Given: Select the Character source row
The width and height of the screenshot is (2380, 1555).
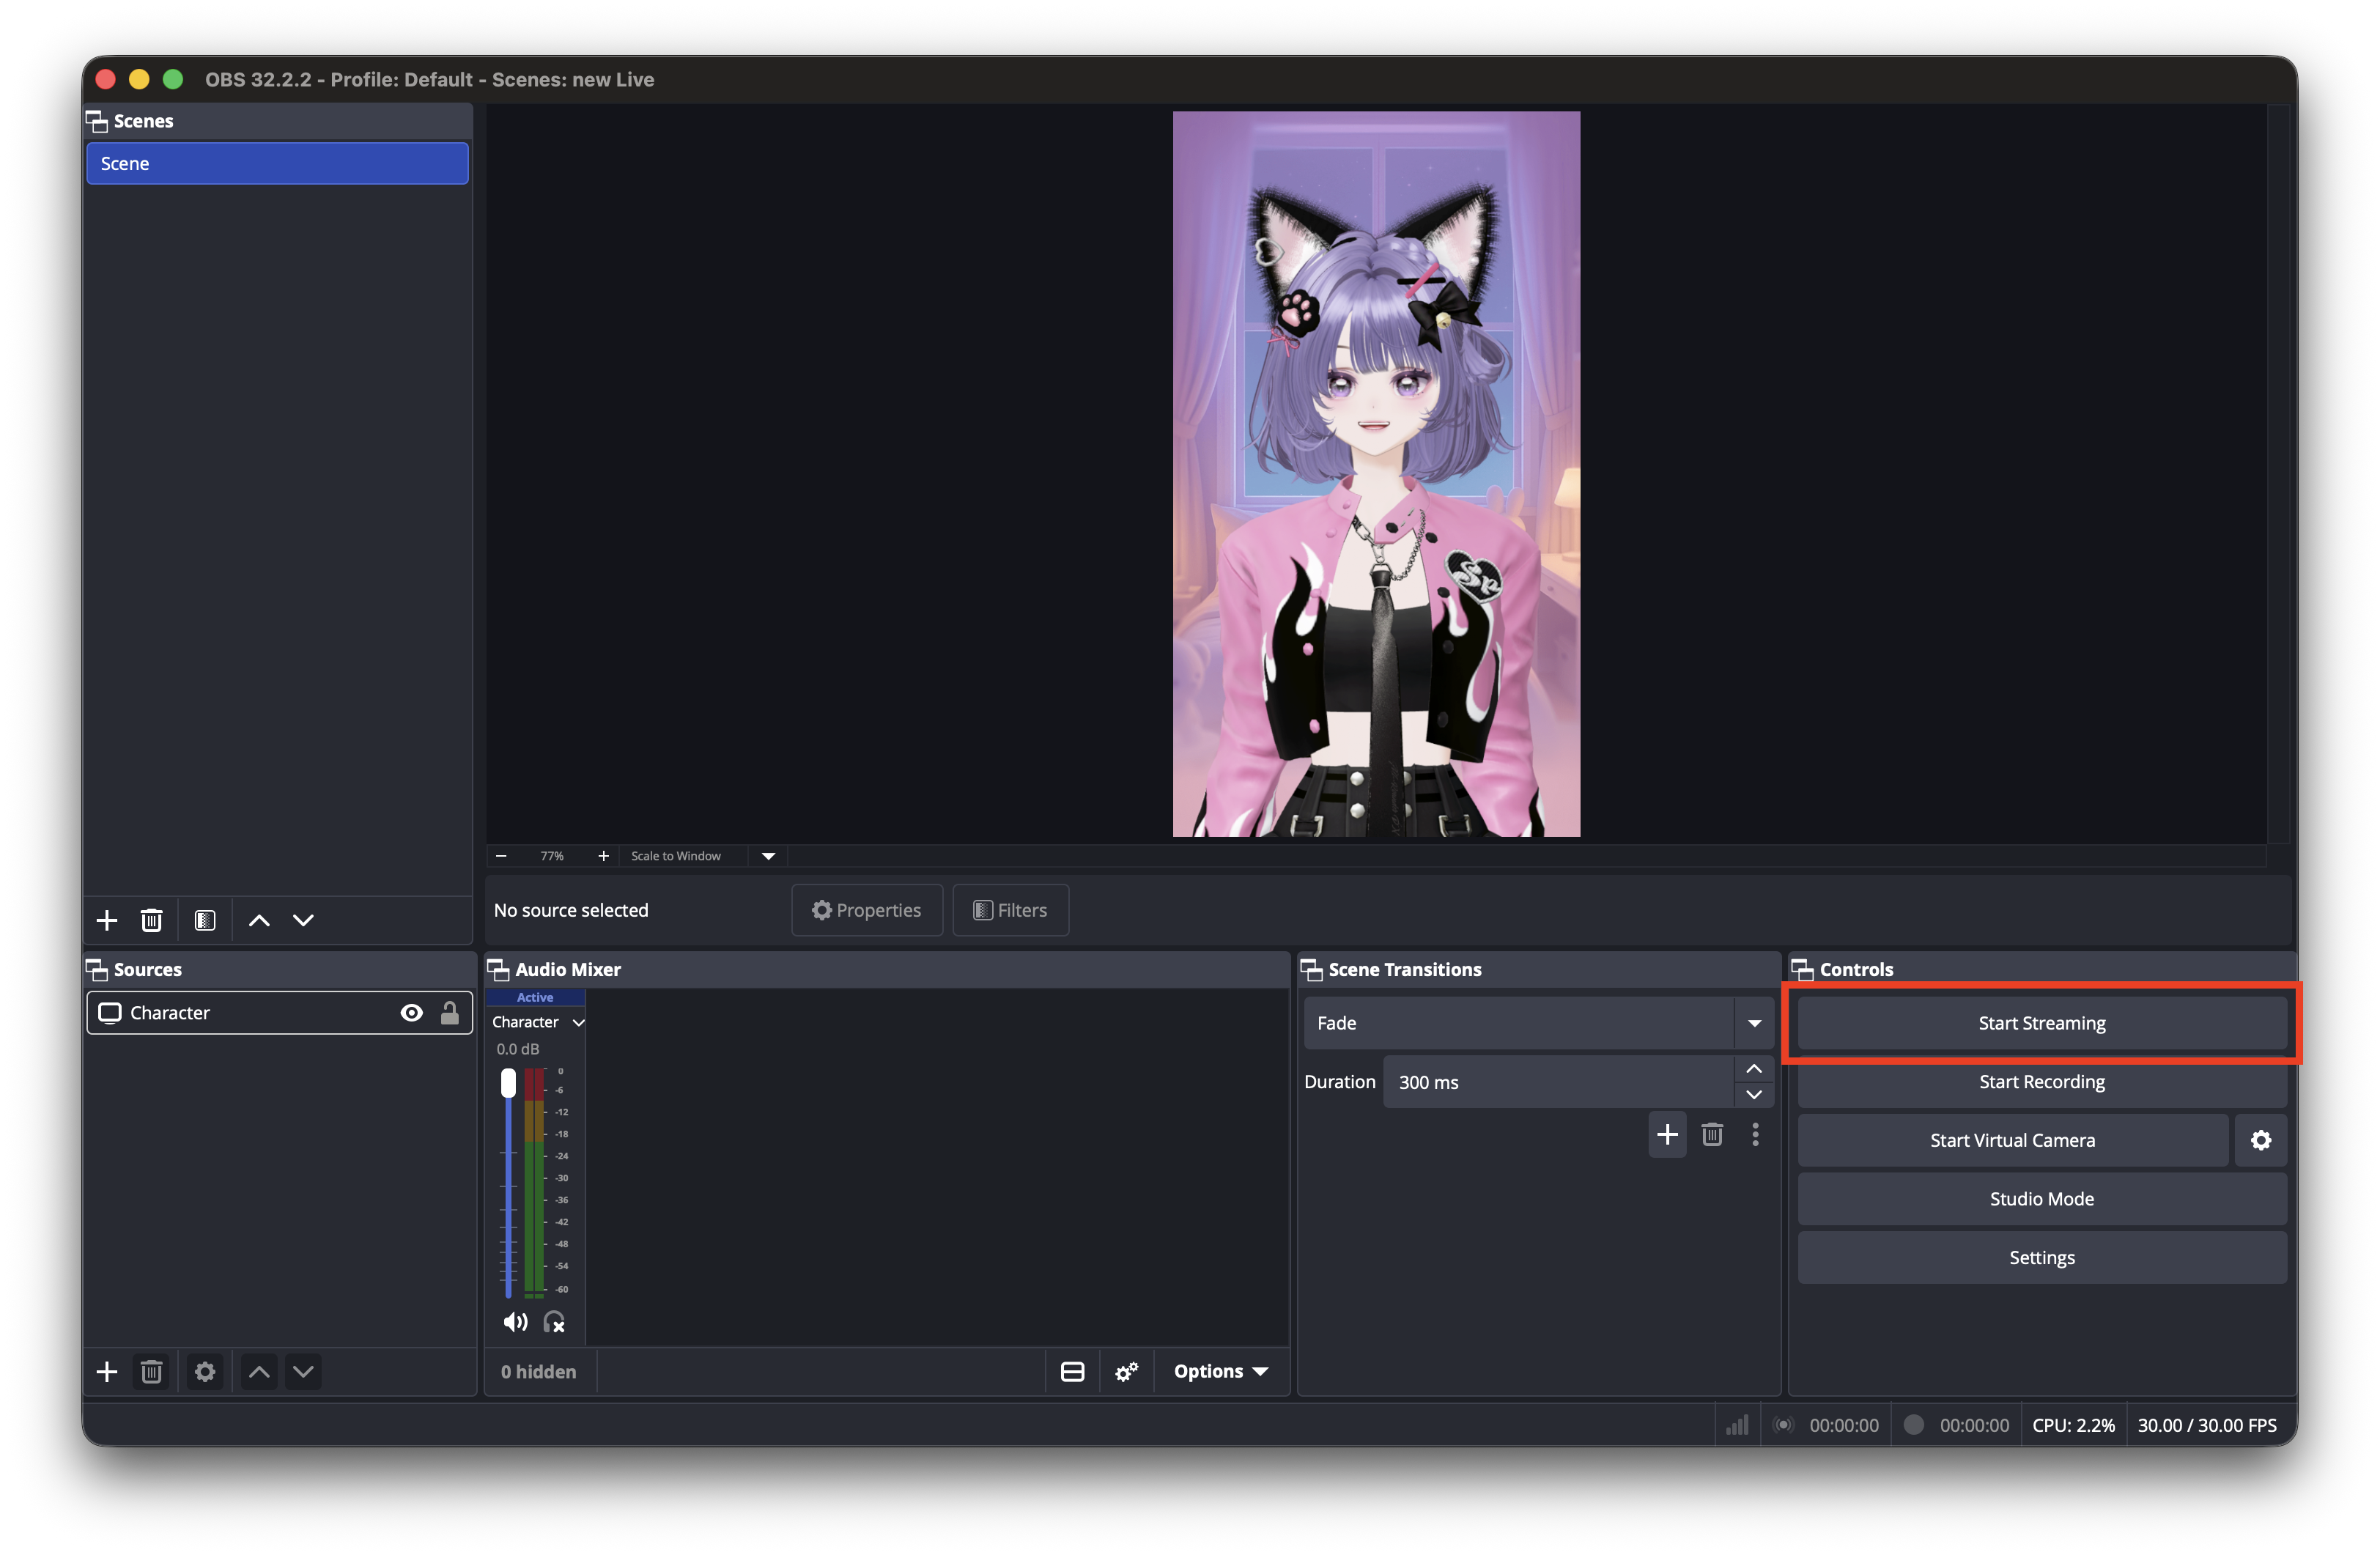Looking at the screenshot, I should 279,1013.
